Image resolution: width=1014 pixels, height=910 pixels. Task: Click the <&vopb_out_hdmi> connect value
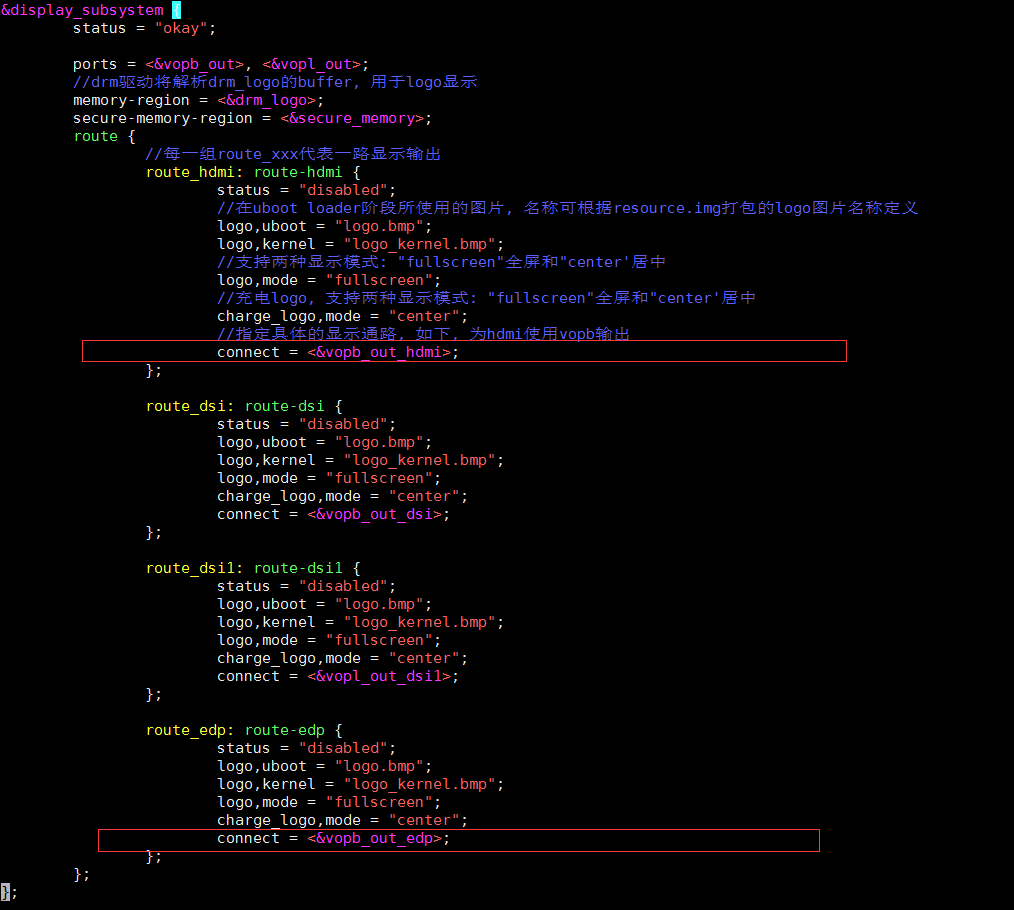(379, 352)
